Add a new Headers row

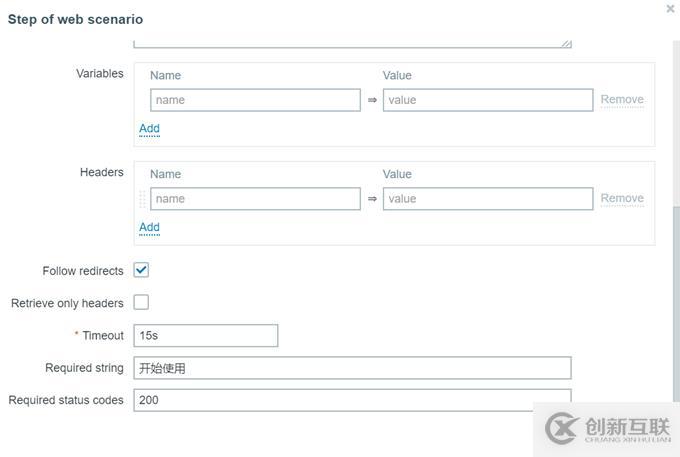pos(149,228)
